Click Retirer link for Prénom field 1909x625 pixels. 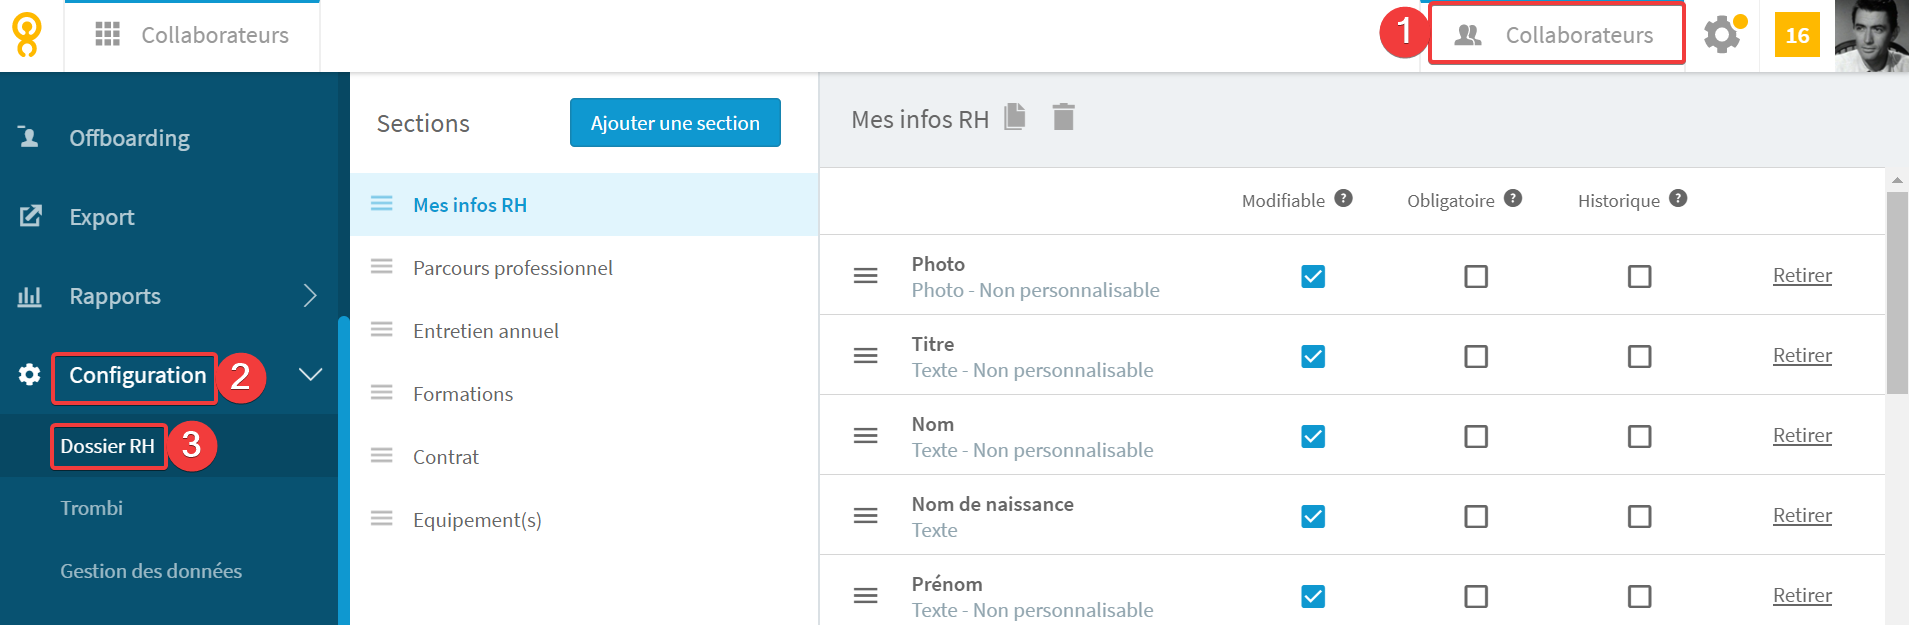[x=1802, y=595]
